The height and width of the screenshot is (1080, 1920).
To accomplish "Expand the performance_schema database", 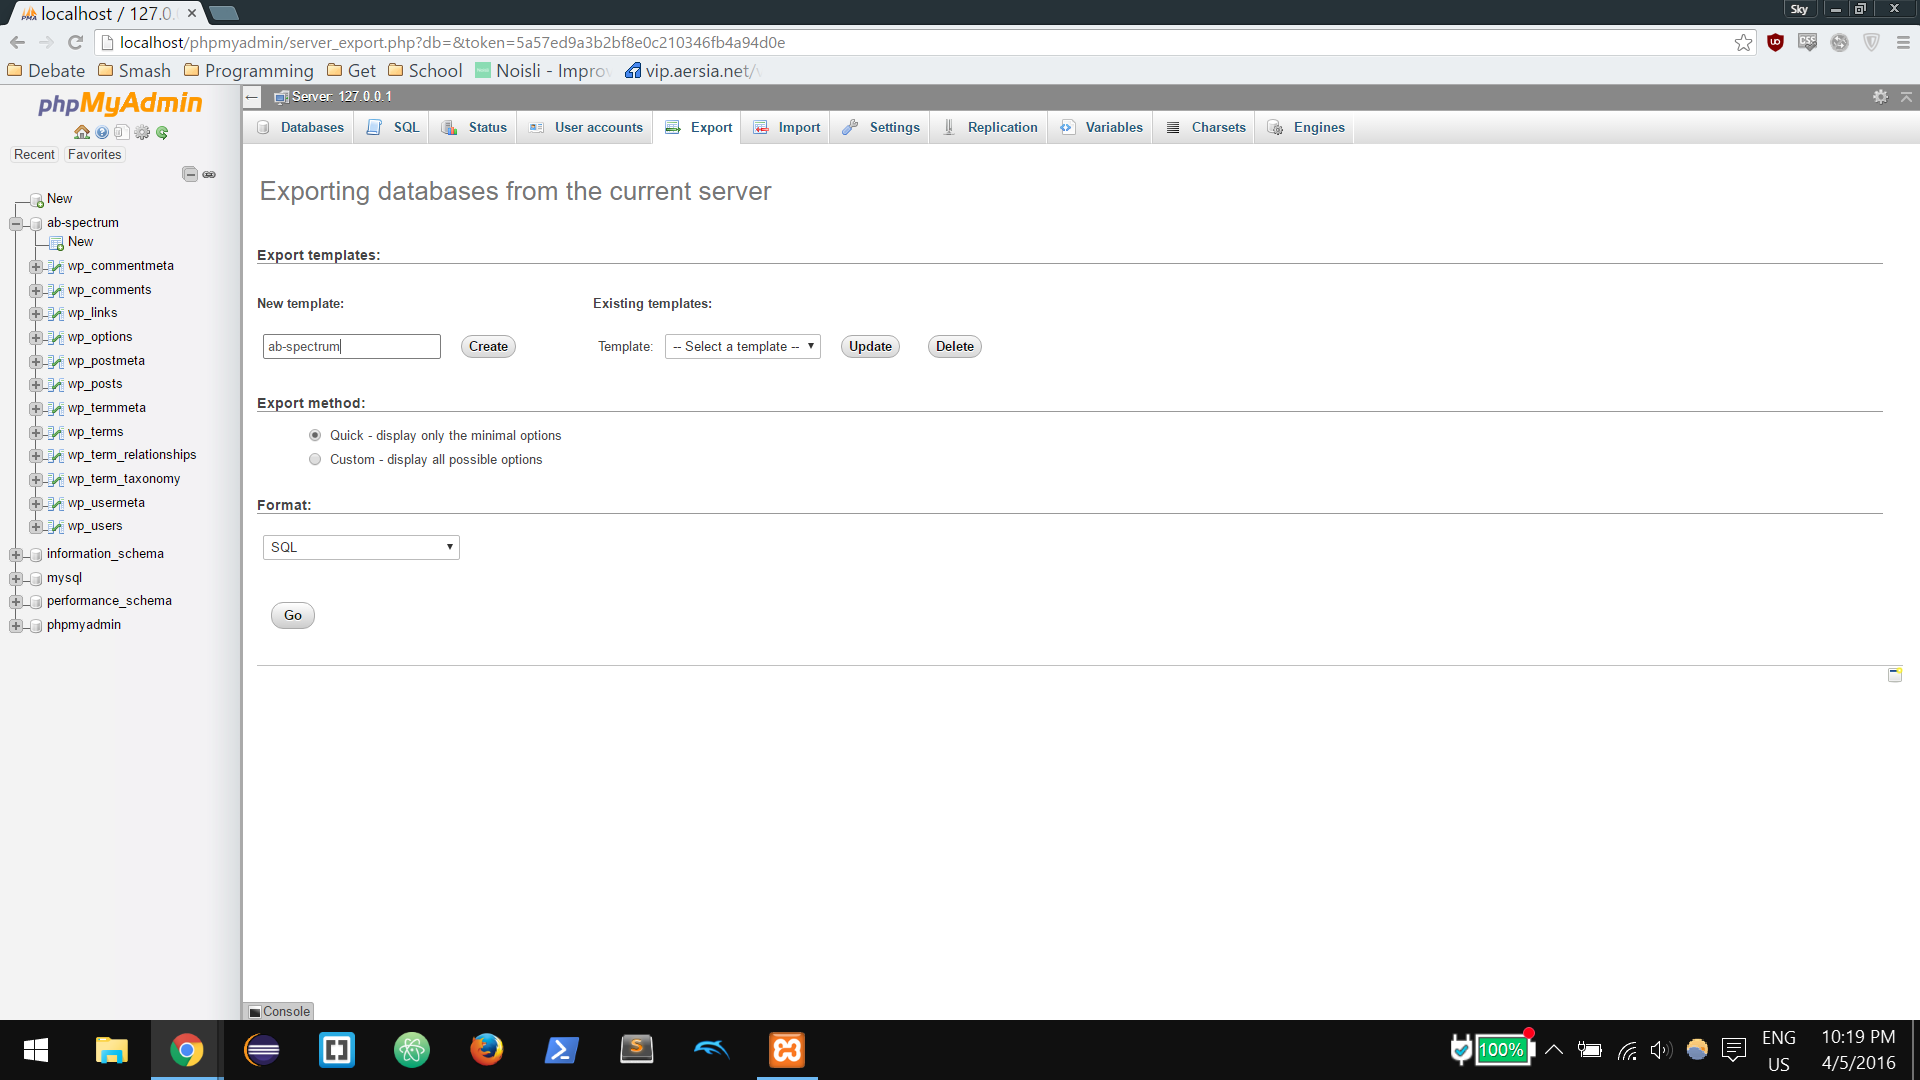I will pos(16,602).
